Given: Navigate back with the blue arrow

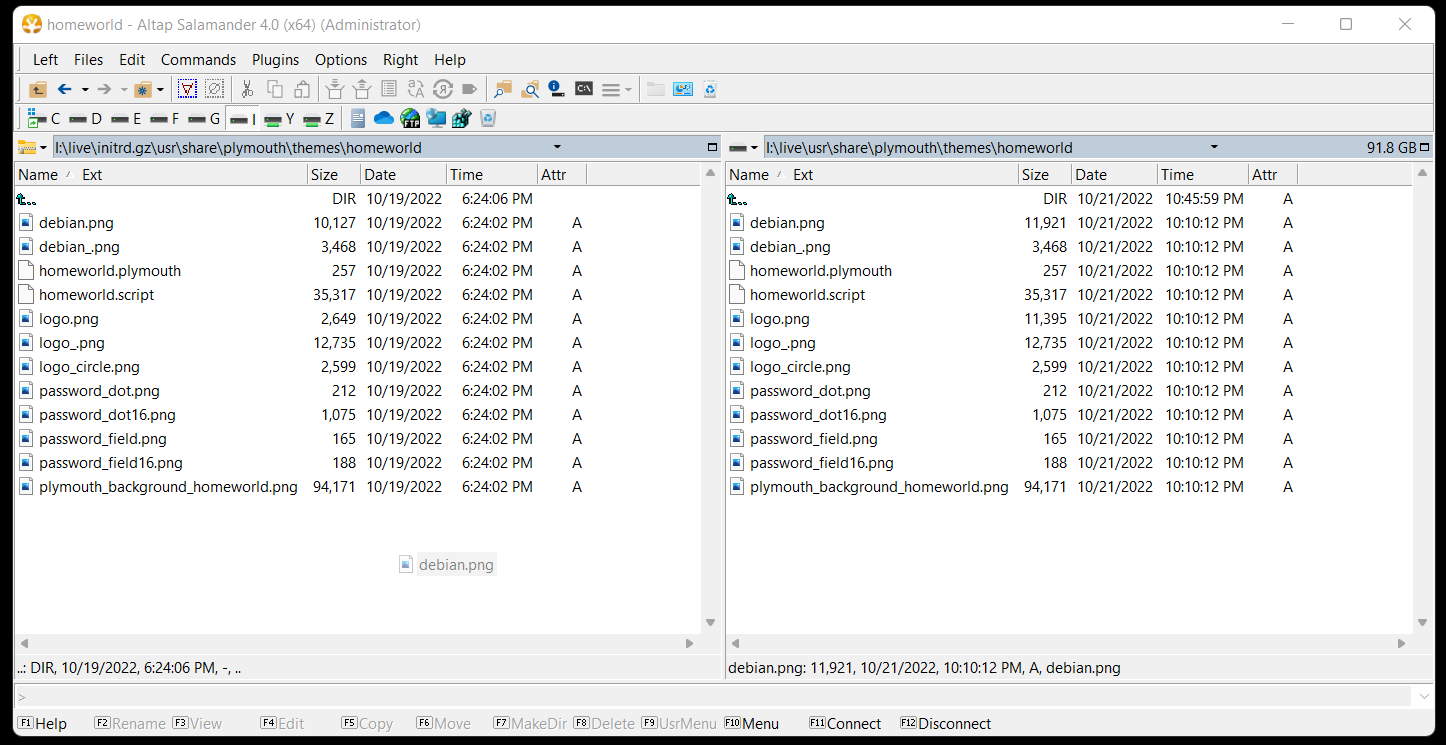Looking at the screenshot, I should (x=64, y=89).
